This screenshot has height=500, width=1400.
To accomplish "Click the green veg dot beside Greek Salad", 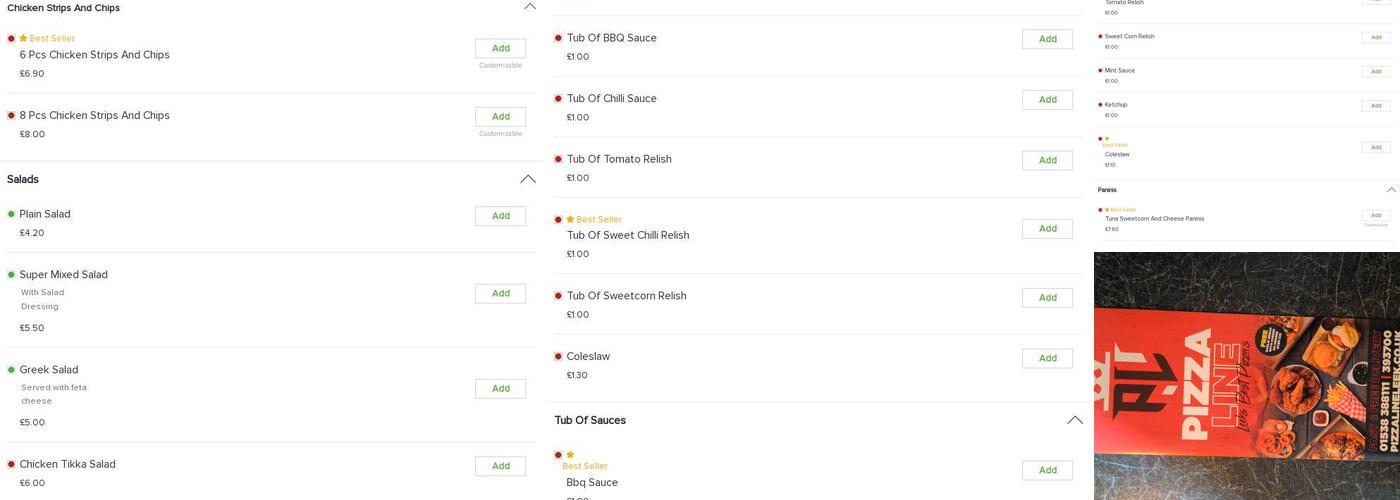I will [11, 370].
